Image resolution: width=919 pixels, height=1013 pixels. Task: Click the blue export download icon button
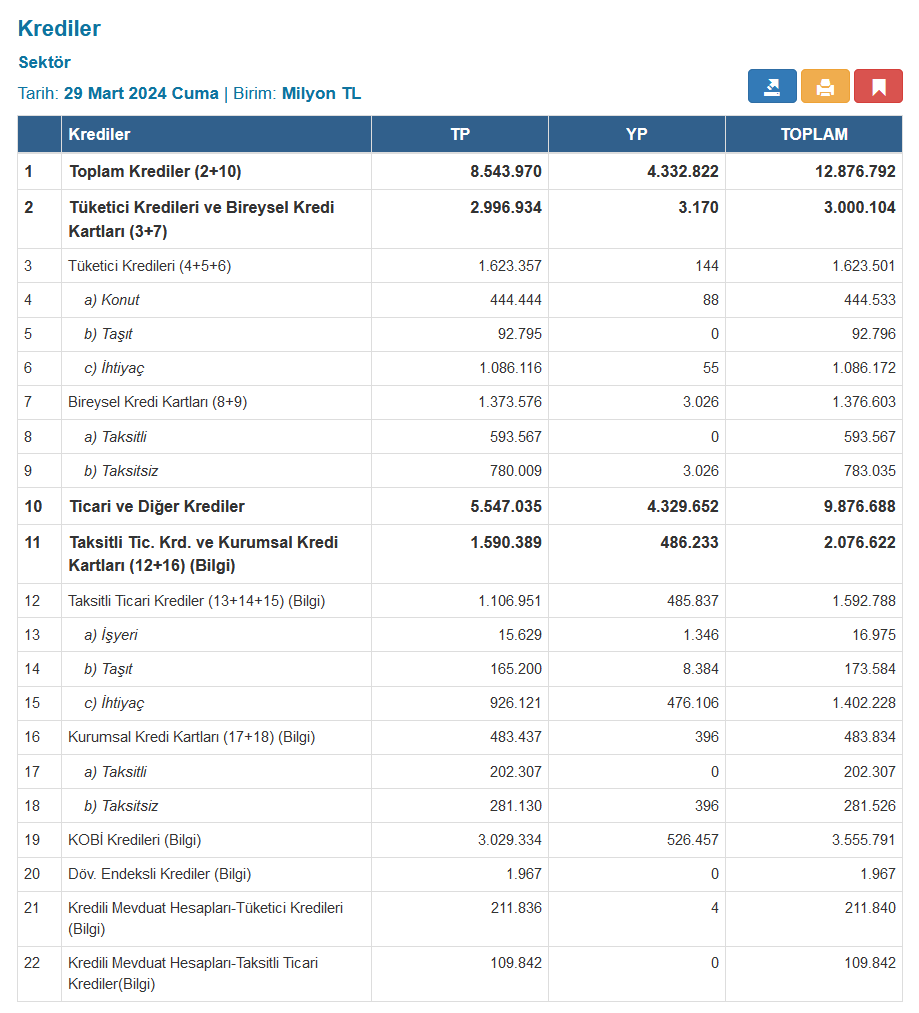click(772, 86)
